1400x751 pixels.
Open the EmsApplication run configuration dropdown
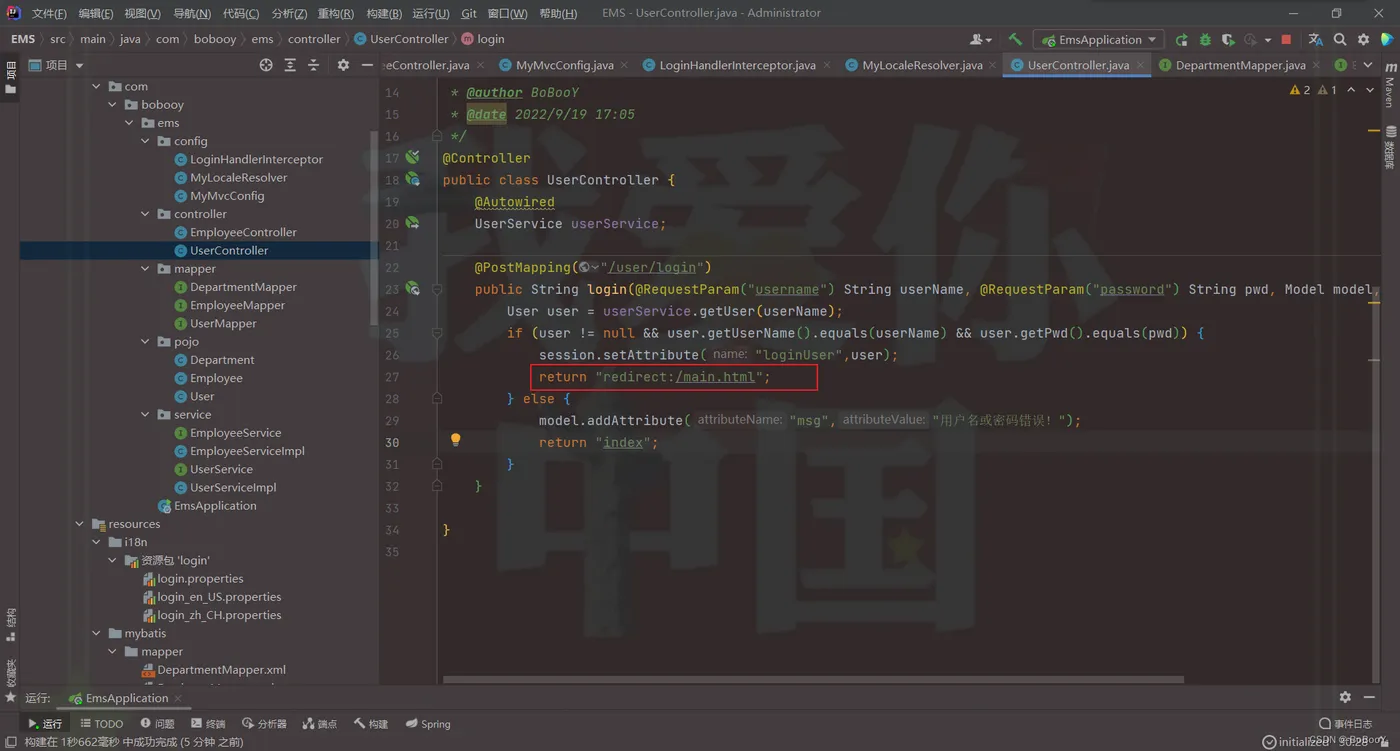(1098, 40)
